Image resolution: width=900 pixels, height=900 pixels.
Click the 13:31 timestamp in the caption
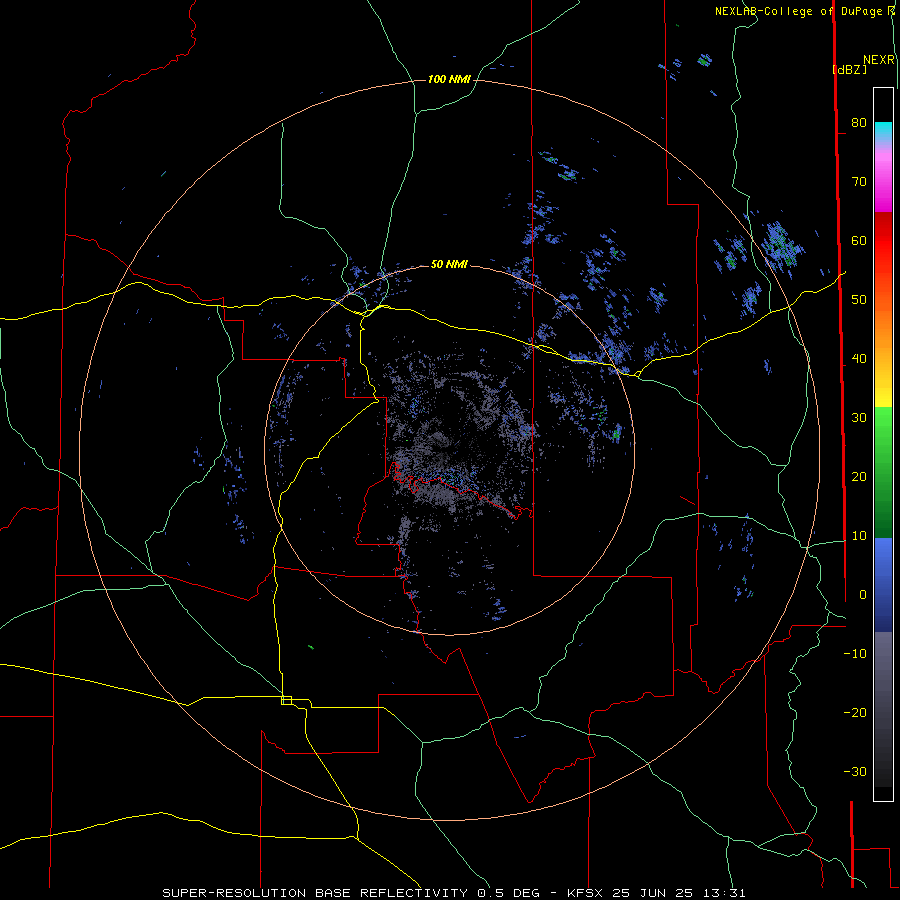726,893
